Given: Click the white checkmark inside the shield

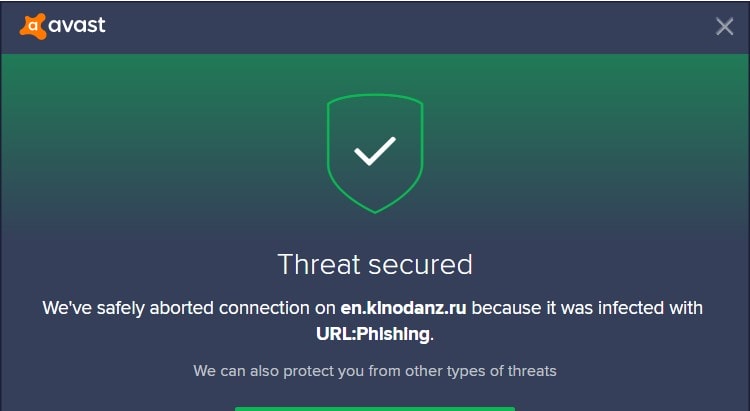Looking at the screenshot, I should pos(375,151).
